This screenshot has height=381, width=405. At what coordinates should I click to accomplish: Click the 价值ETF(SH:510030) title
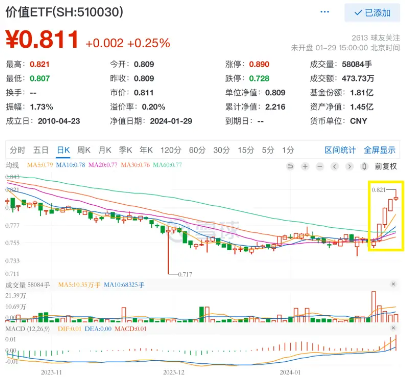(x=64, y=12)
